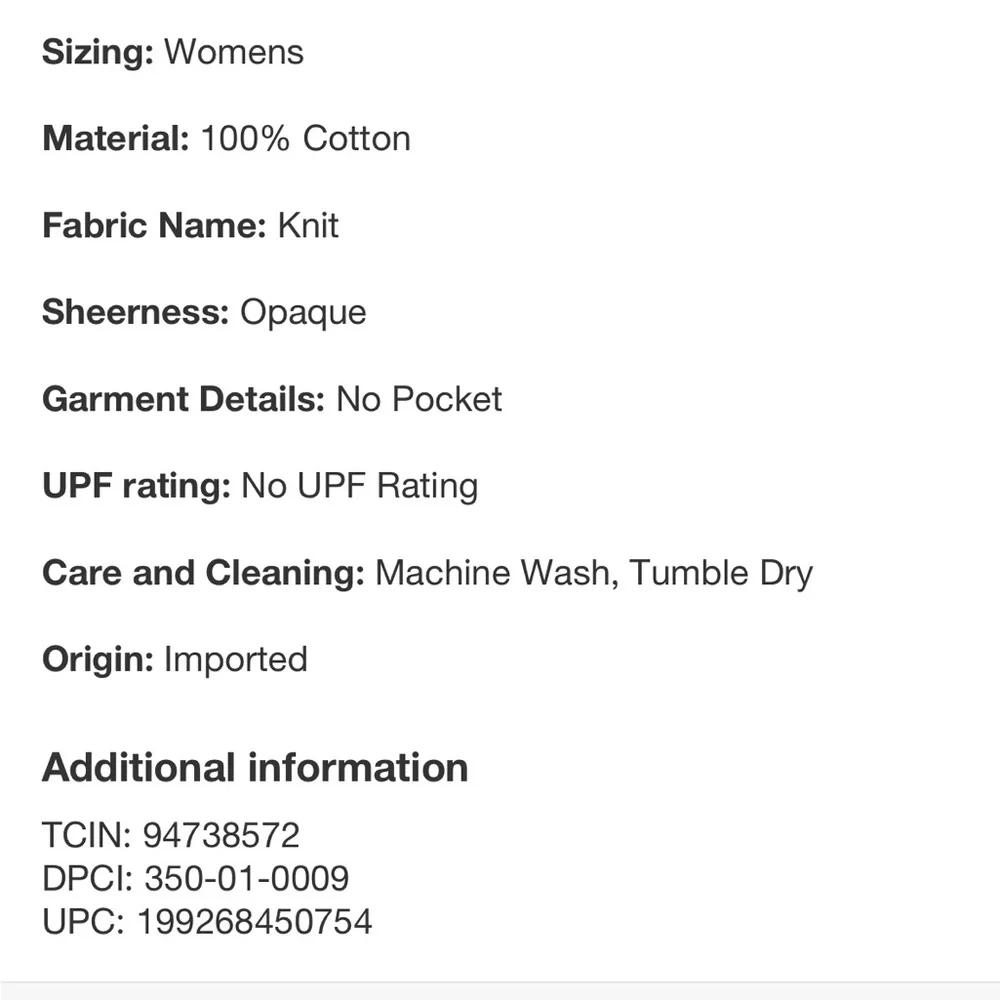This screenshot has width=1000, height=1000.
Task: Click the Sizing: Womens text
Action: pyautogui.click(x=173, y=52)
